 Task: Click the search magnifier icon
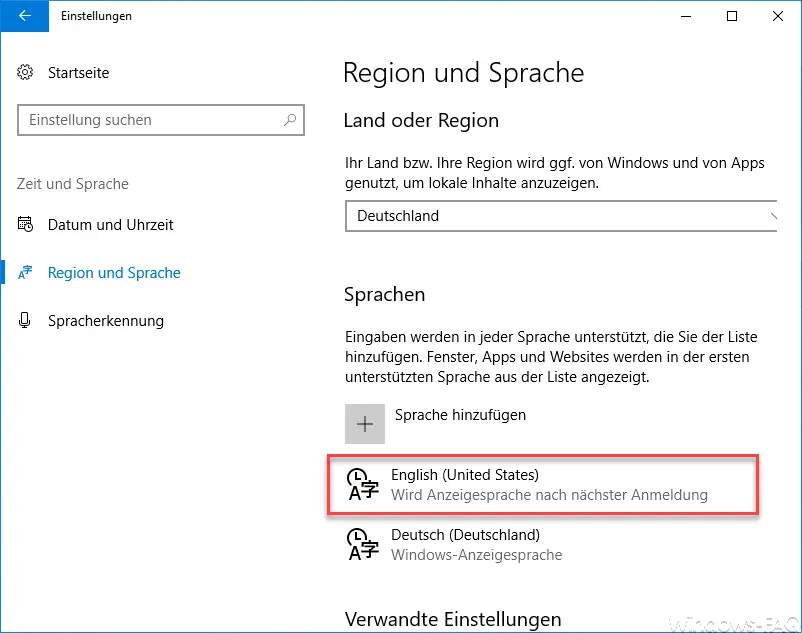(290, 120)
